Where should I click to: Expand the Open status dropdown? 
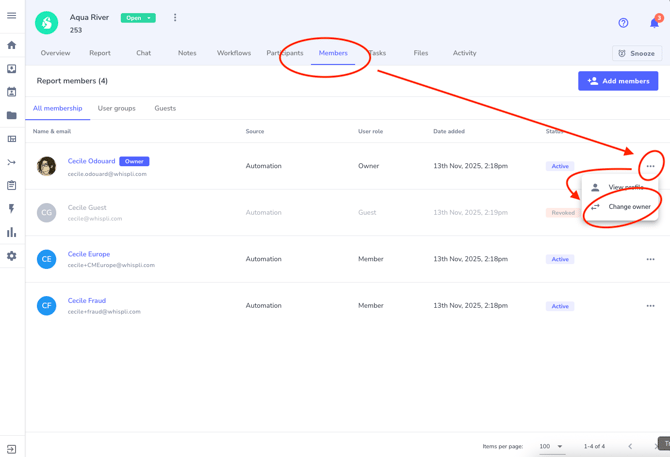(138, 18)
